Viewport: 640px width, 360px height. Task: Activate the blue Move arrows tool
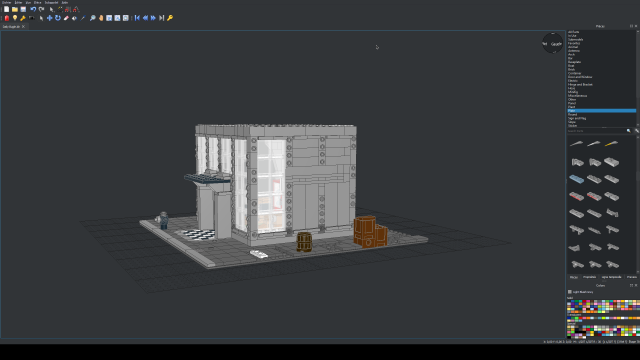click(x=49, y=18)
